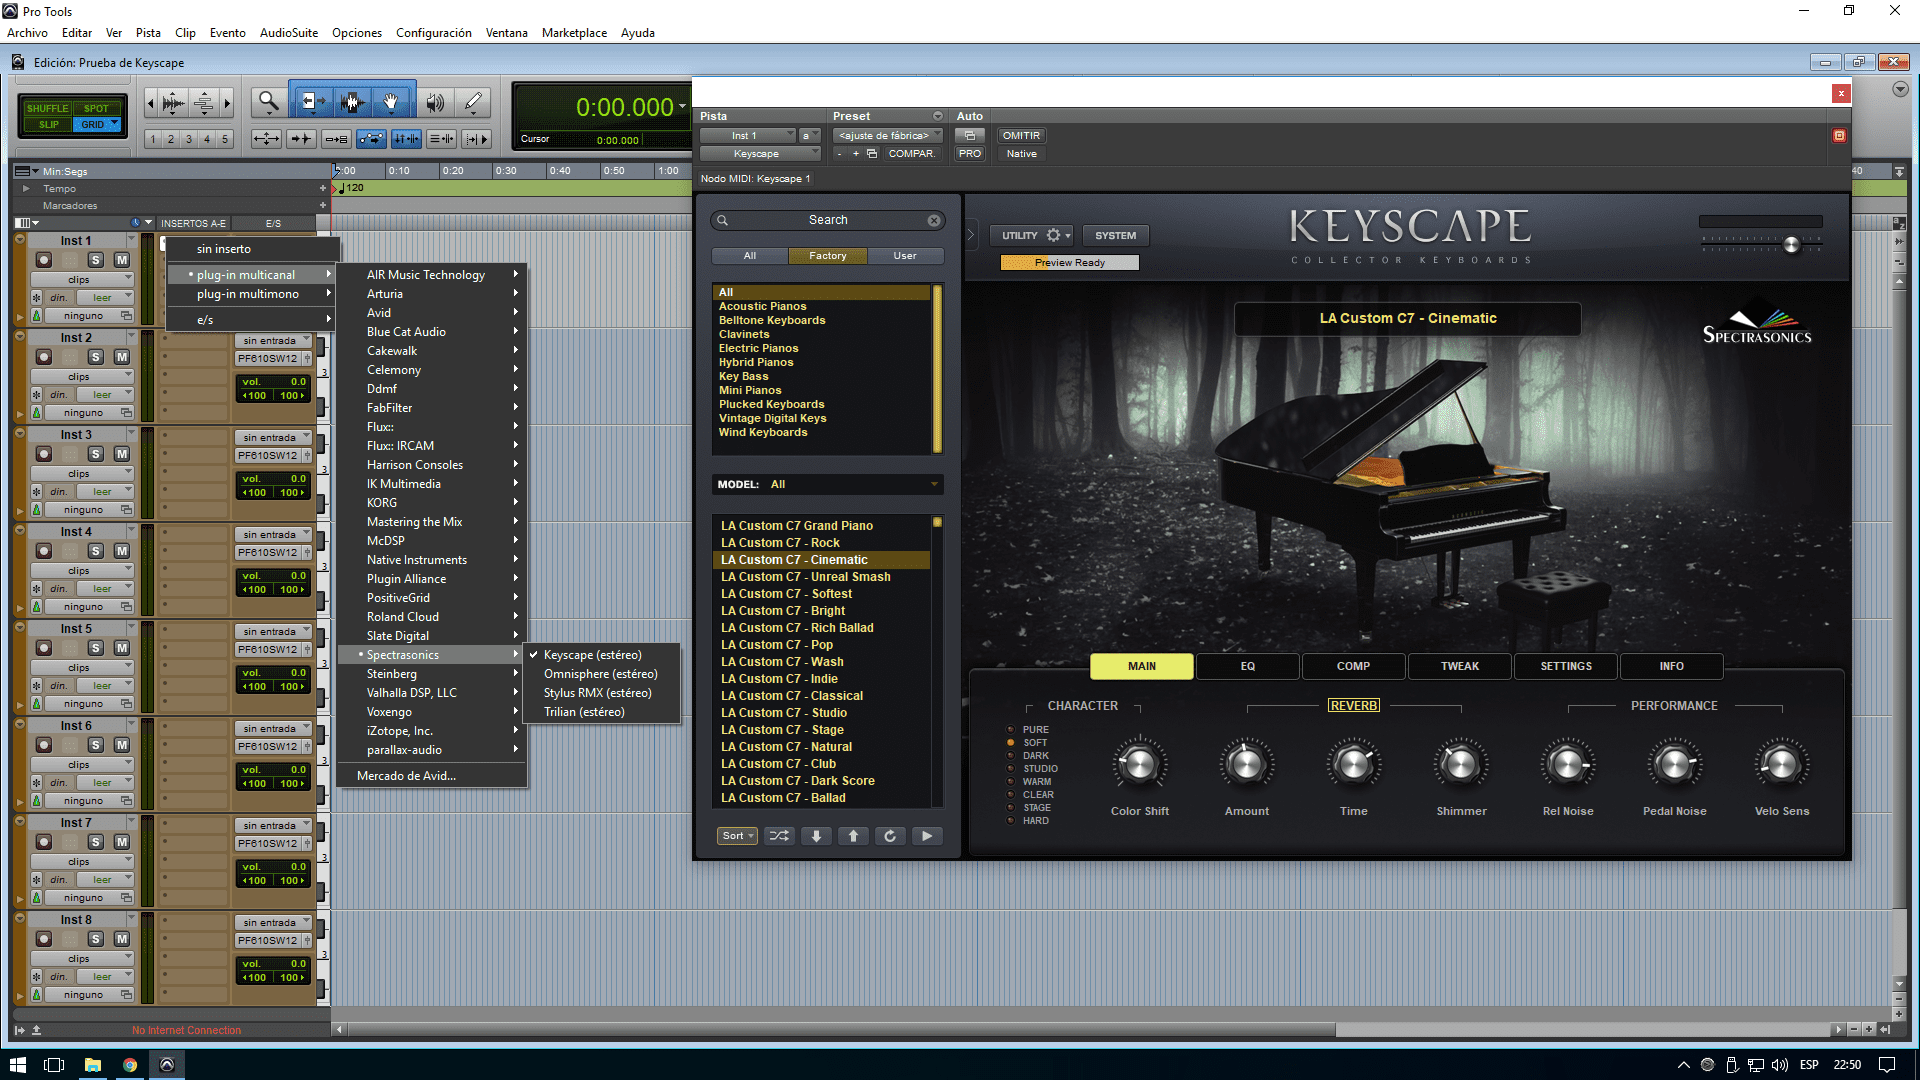Select the Pencil tool
Viewport: 1920px width, 1080px height.
tap(473, 101)
